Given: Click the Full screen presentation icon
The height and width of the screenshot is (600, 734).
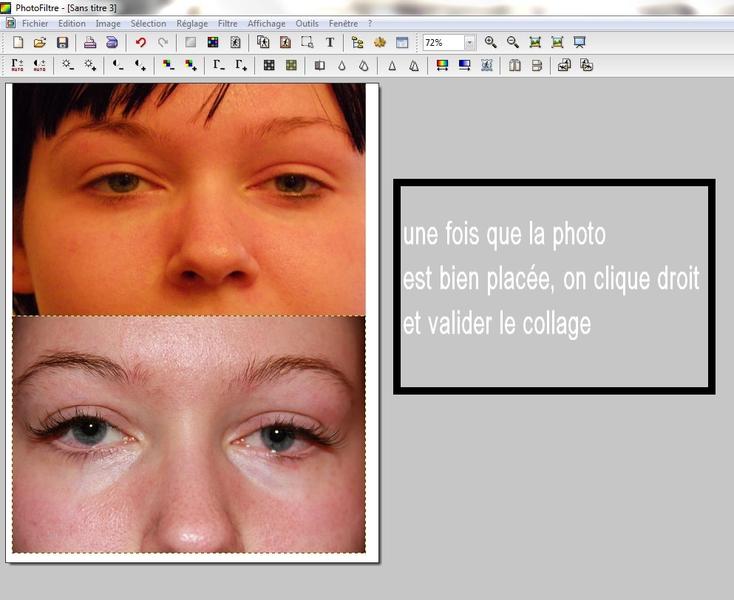Looking at the screenshot, I should tap(579, 43).
